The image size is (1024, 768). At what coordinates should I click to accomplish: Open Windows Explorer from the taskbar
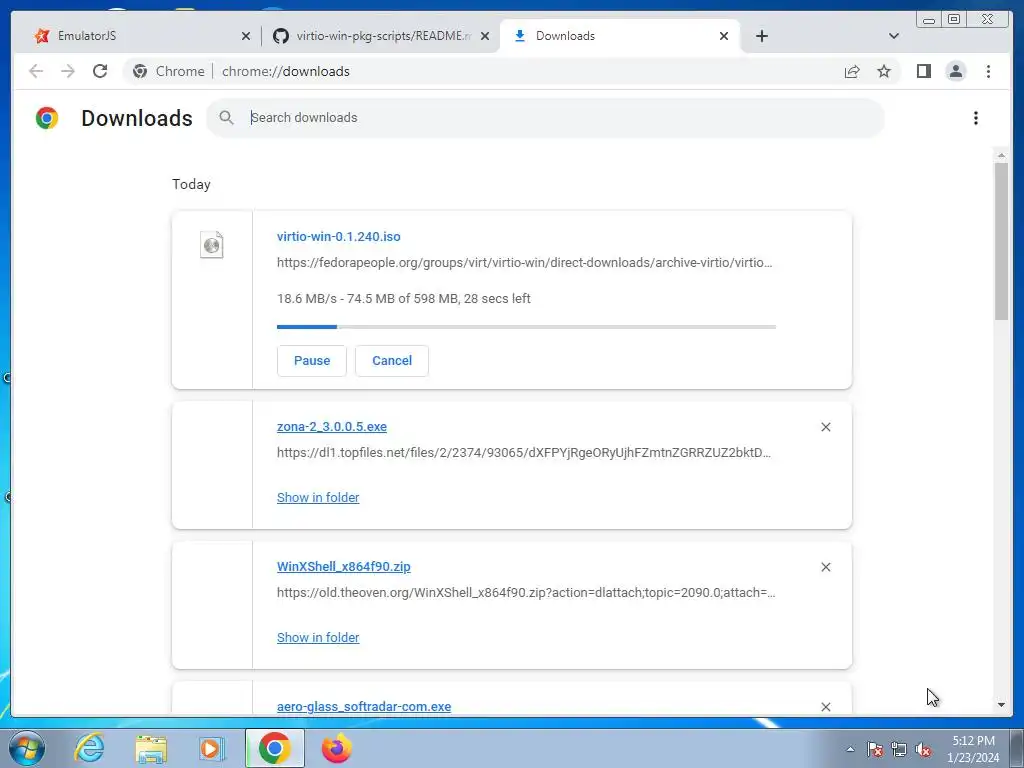[x=151, y=748]
